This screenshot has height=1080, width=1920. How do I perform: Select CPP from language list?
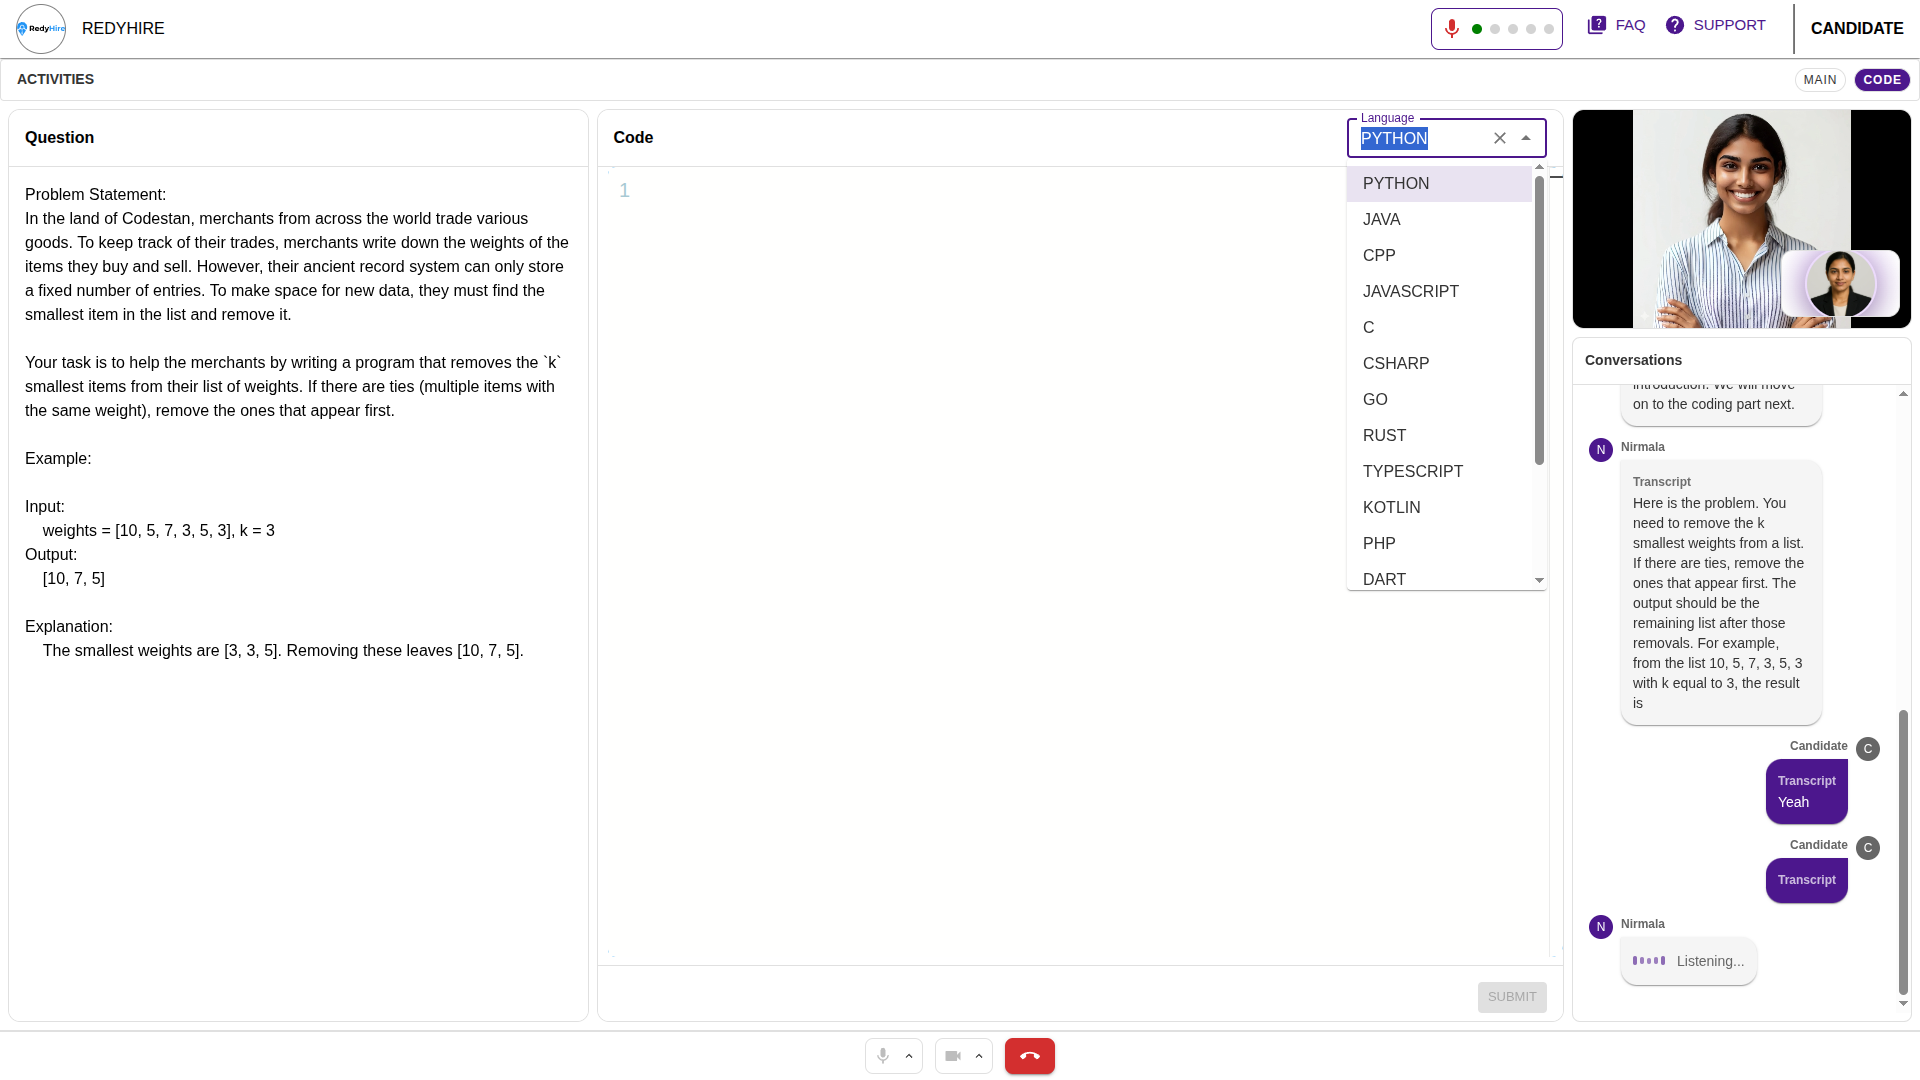coord(1439,256)
